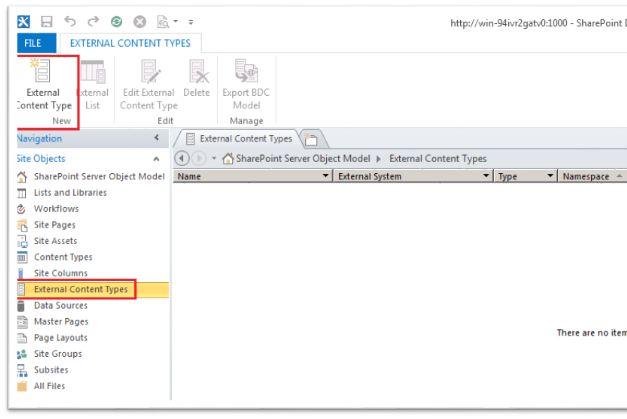Go back with the navigation arrow
This screenshot has width=627, height=419.
pos(182,159)
